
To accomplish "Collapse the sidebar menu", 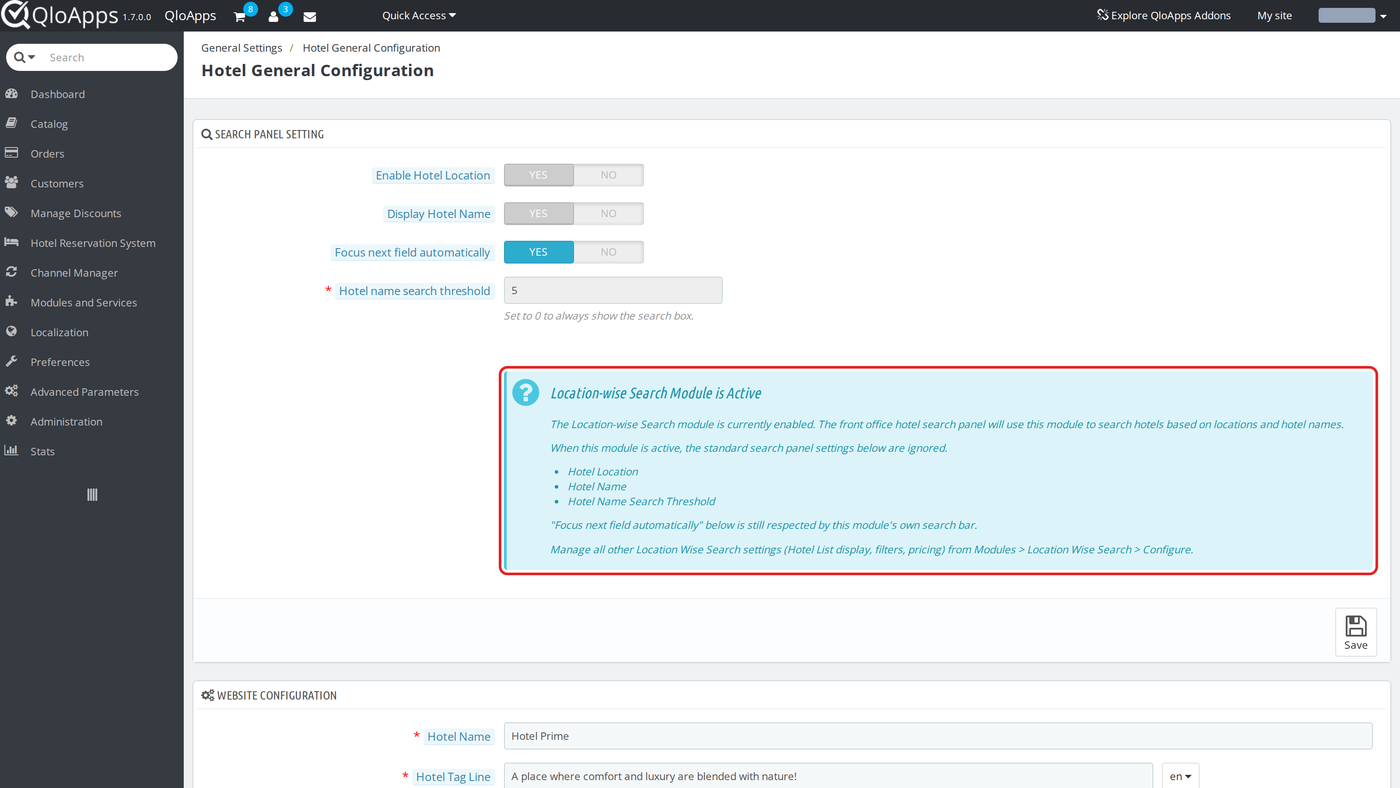I will click(x=92, y=495).
